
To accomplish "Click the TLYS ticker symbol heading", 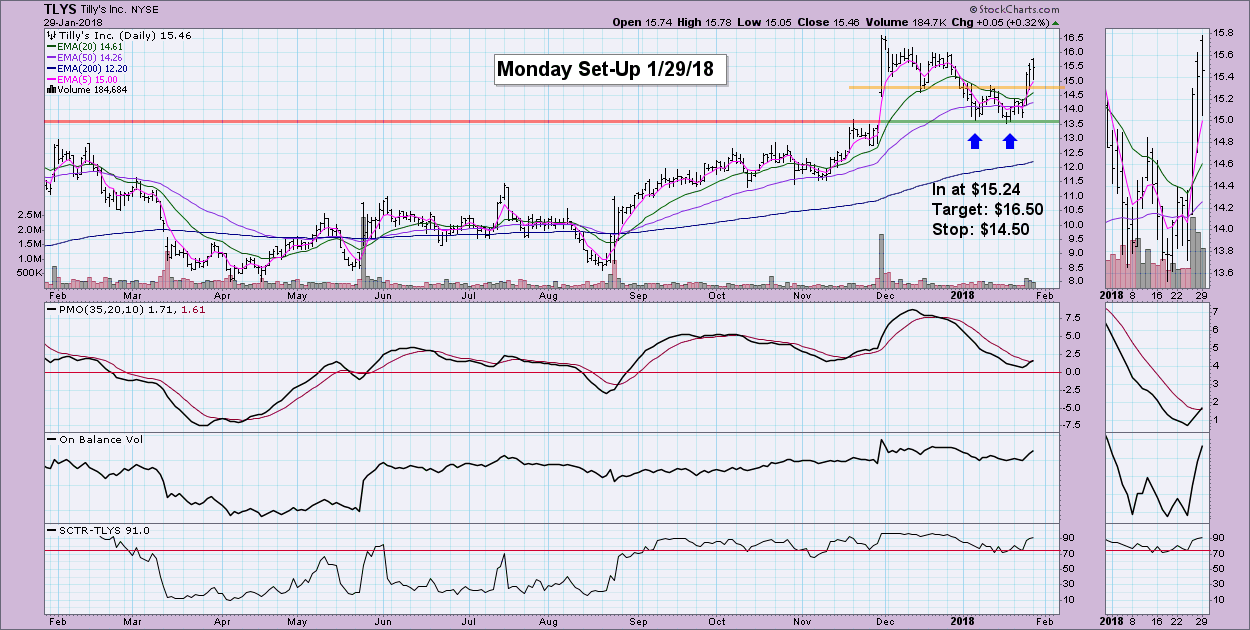I will (62, 8).
